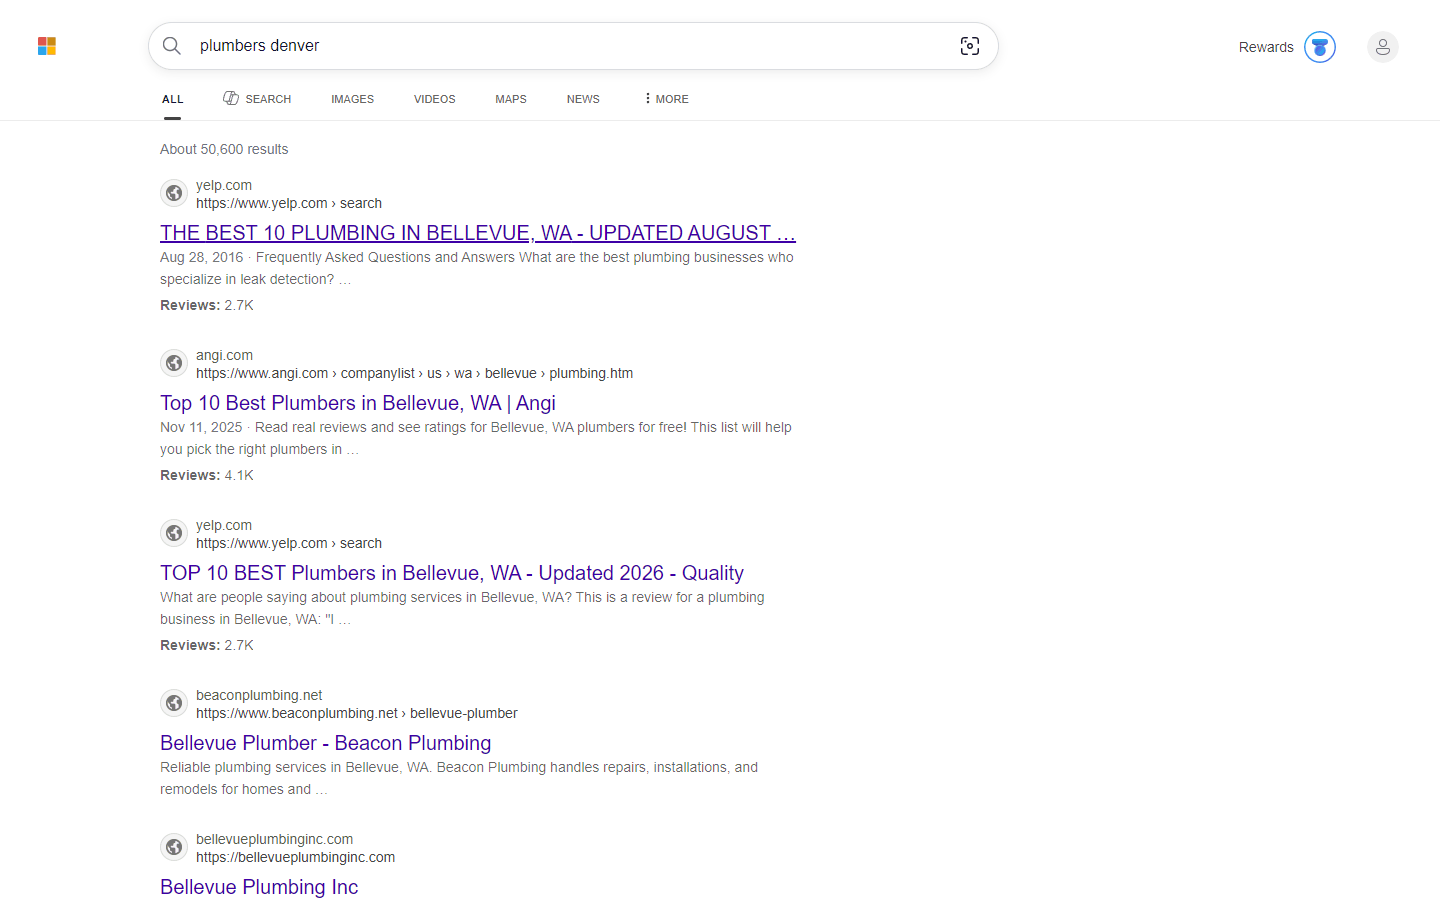Click 'Reviews: 4.1K' under Angi result

207,475
